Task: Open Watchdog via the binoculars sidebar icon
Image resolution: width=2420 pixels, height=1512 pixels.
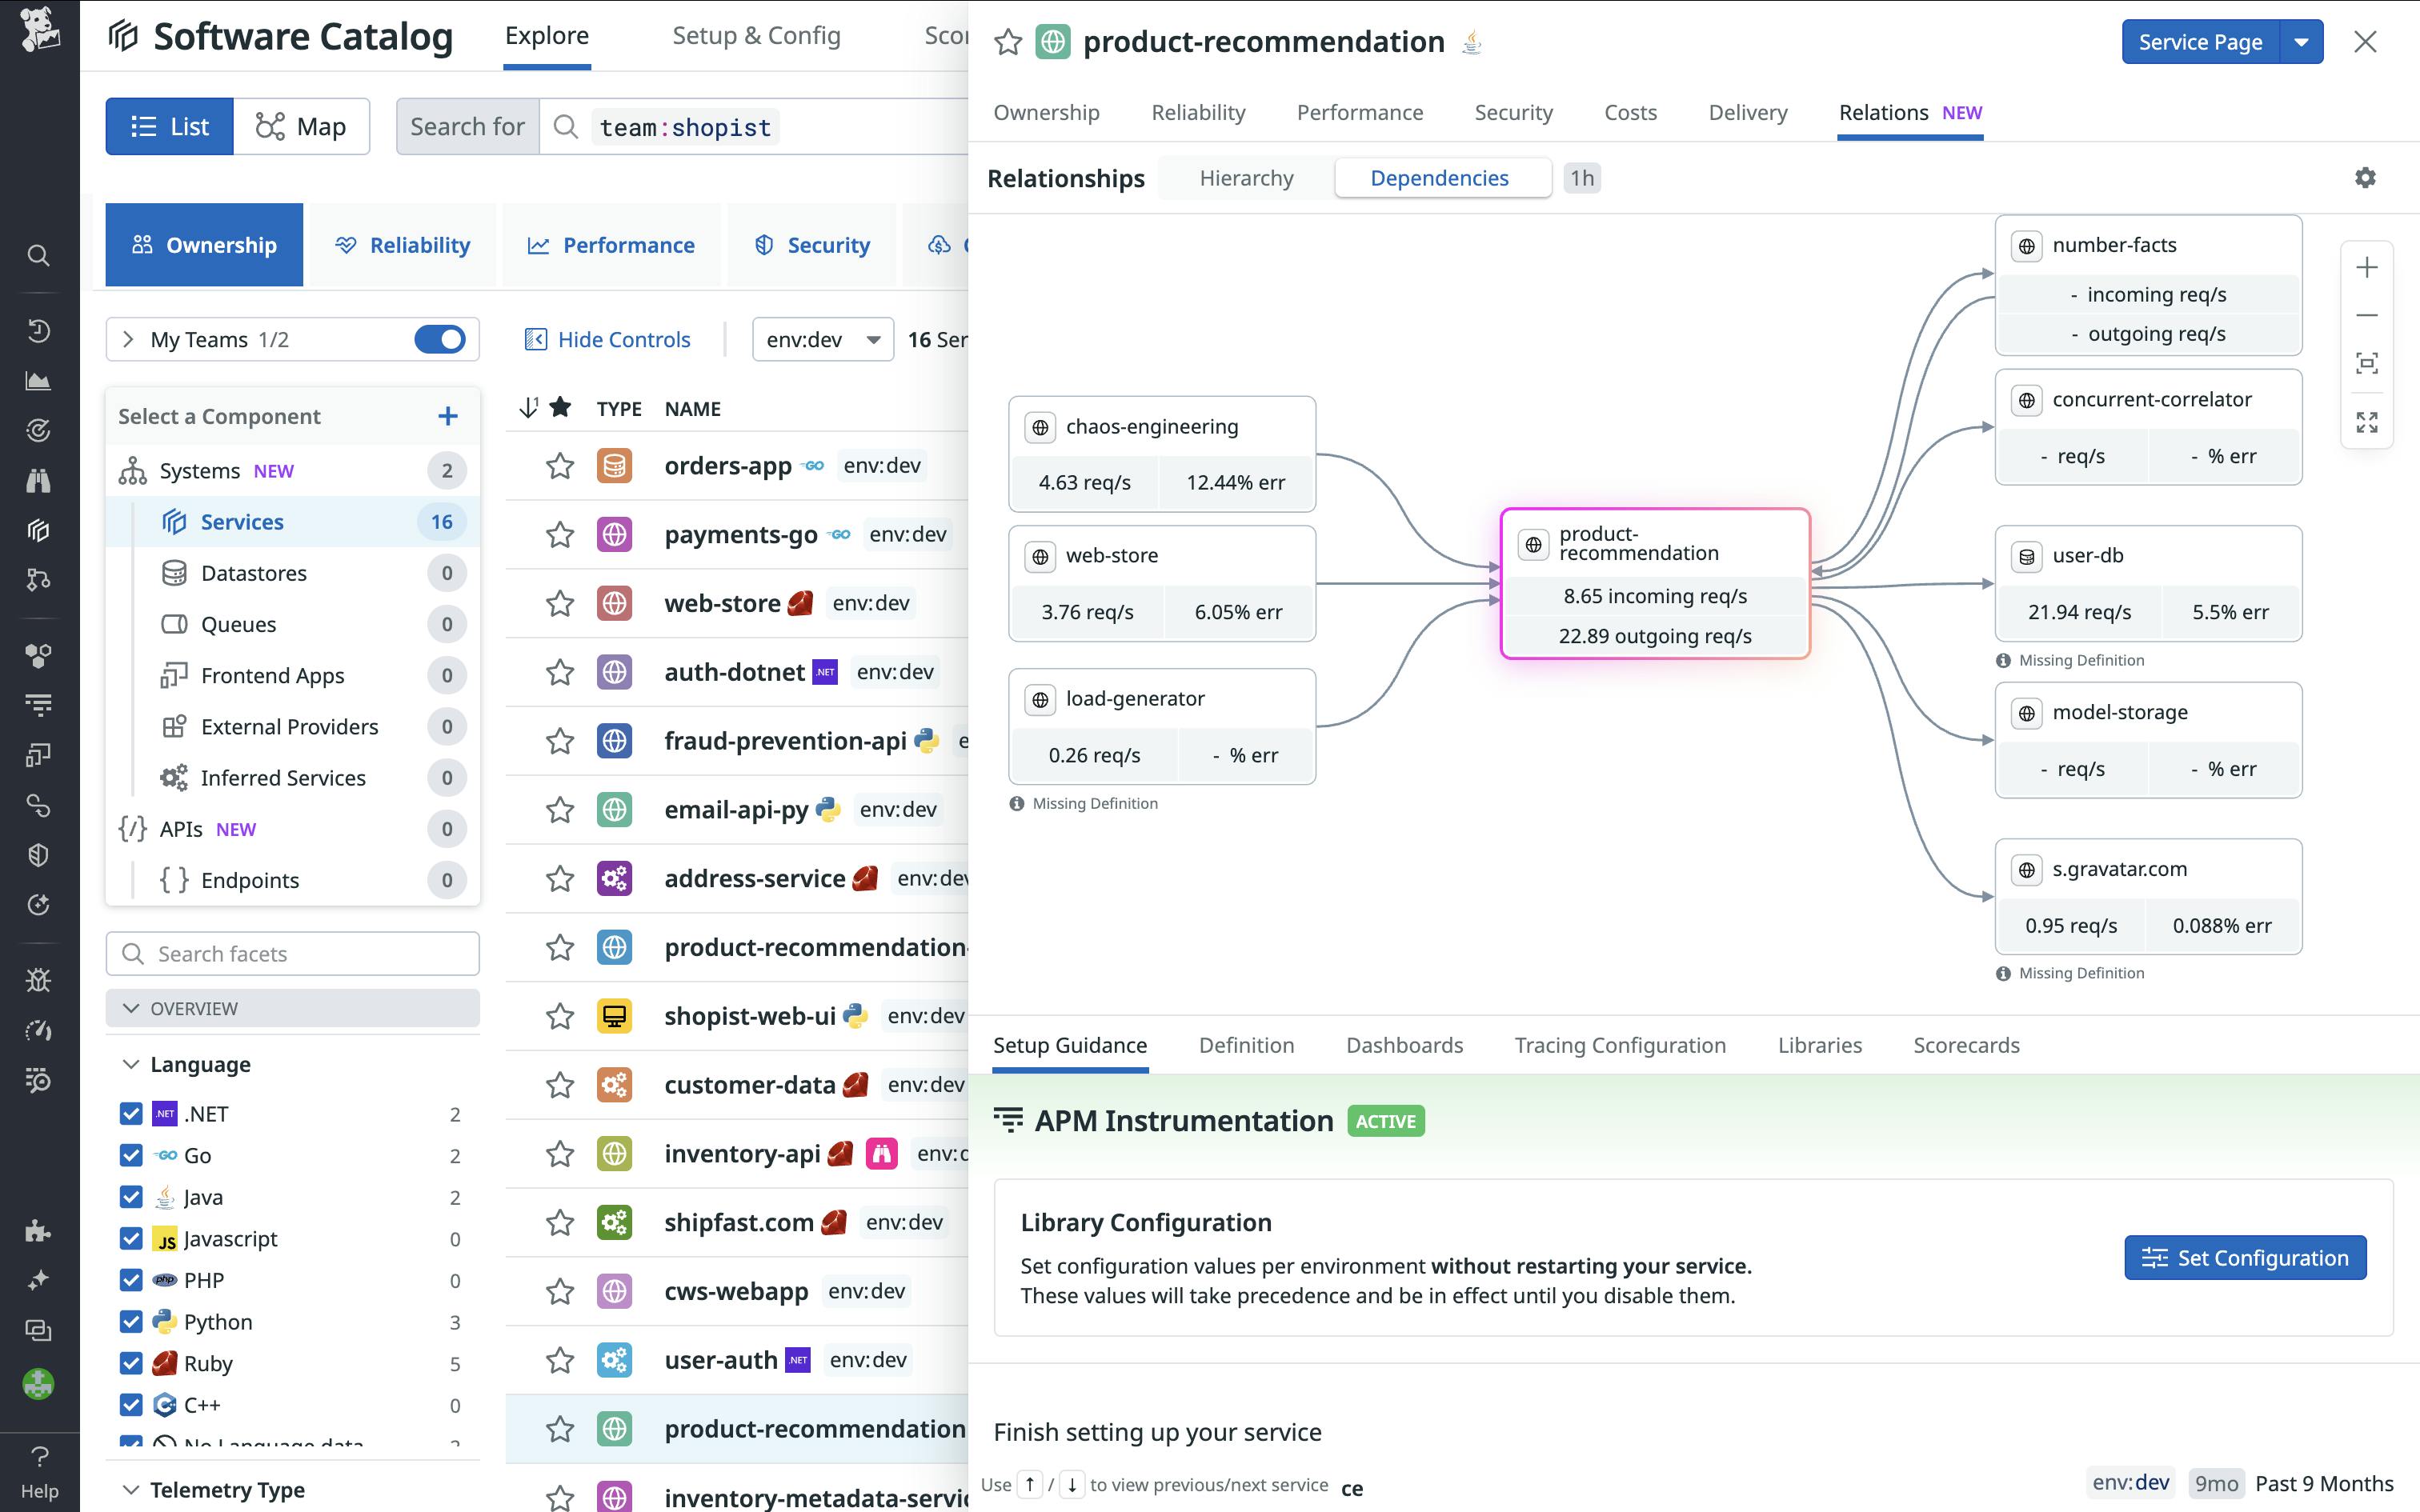Action: tap(38, 481)
